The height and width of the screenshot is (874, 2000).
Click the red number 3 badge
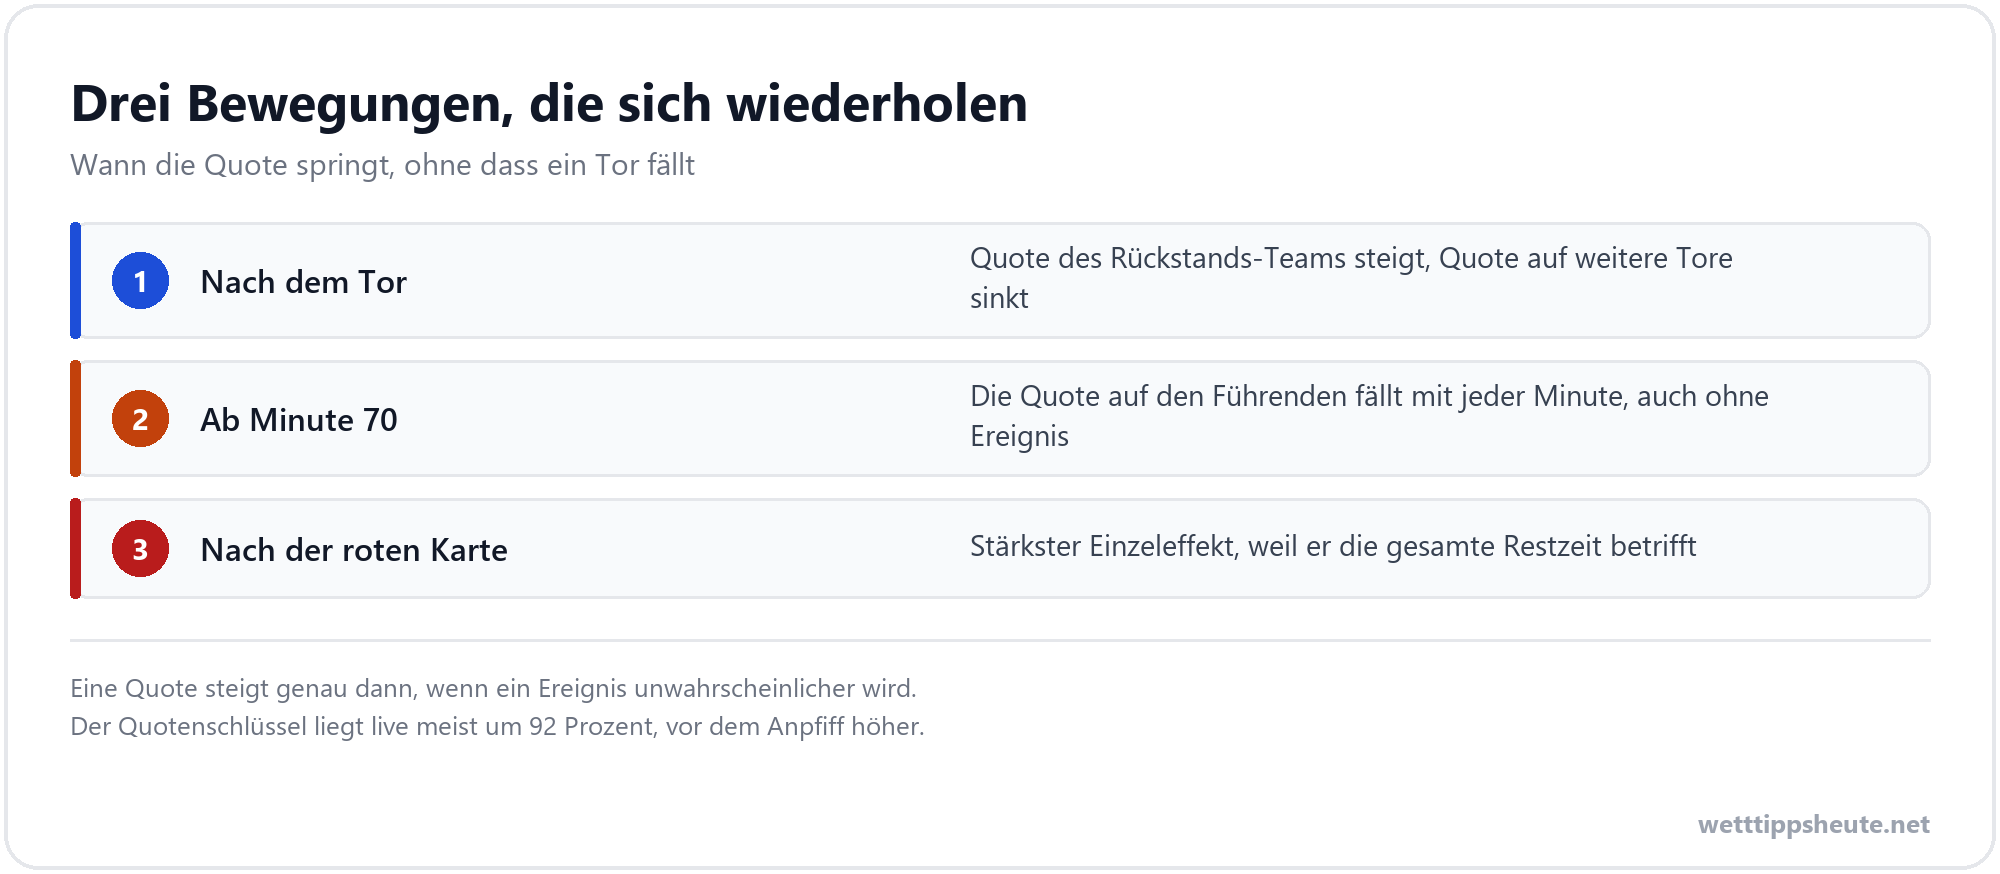click(140, 549)
